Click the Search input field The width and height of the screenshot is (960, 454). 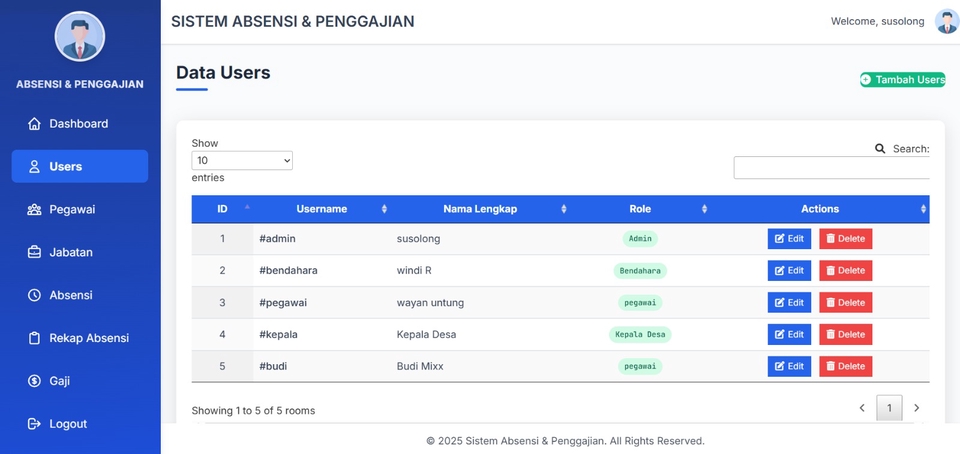tap(831, 168)
